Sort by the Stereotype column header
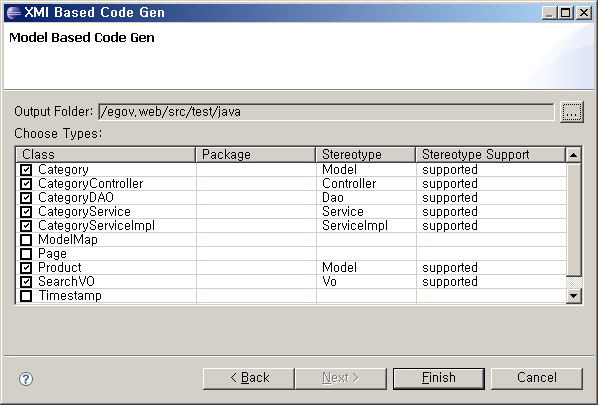The width and height of the screenshot is (598, 405). (x=365, y=154)
